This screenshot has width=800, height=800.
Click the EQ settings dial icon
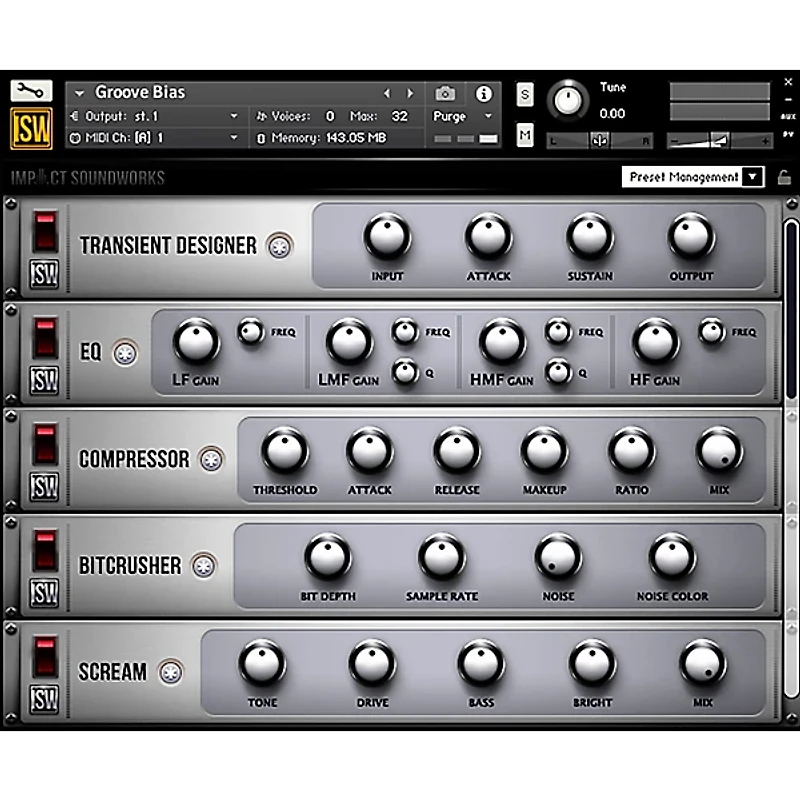click(125, 353)
